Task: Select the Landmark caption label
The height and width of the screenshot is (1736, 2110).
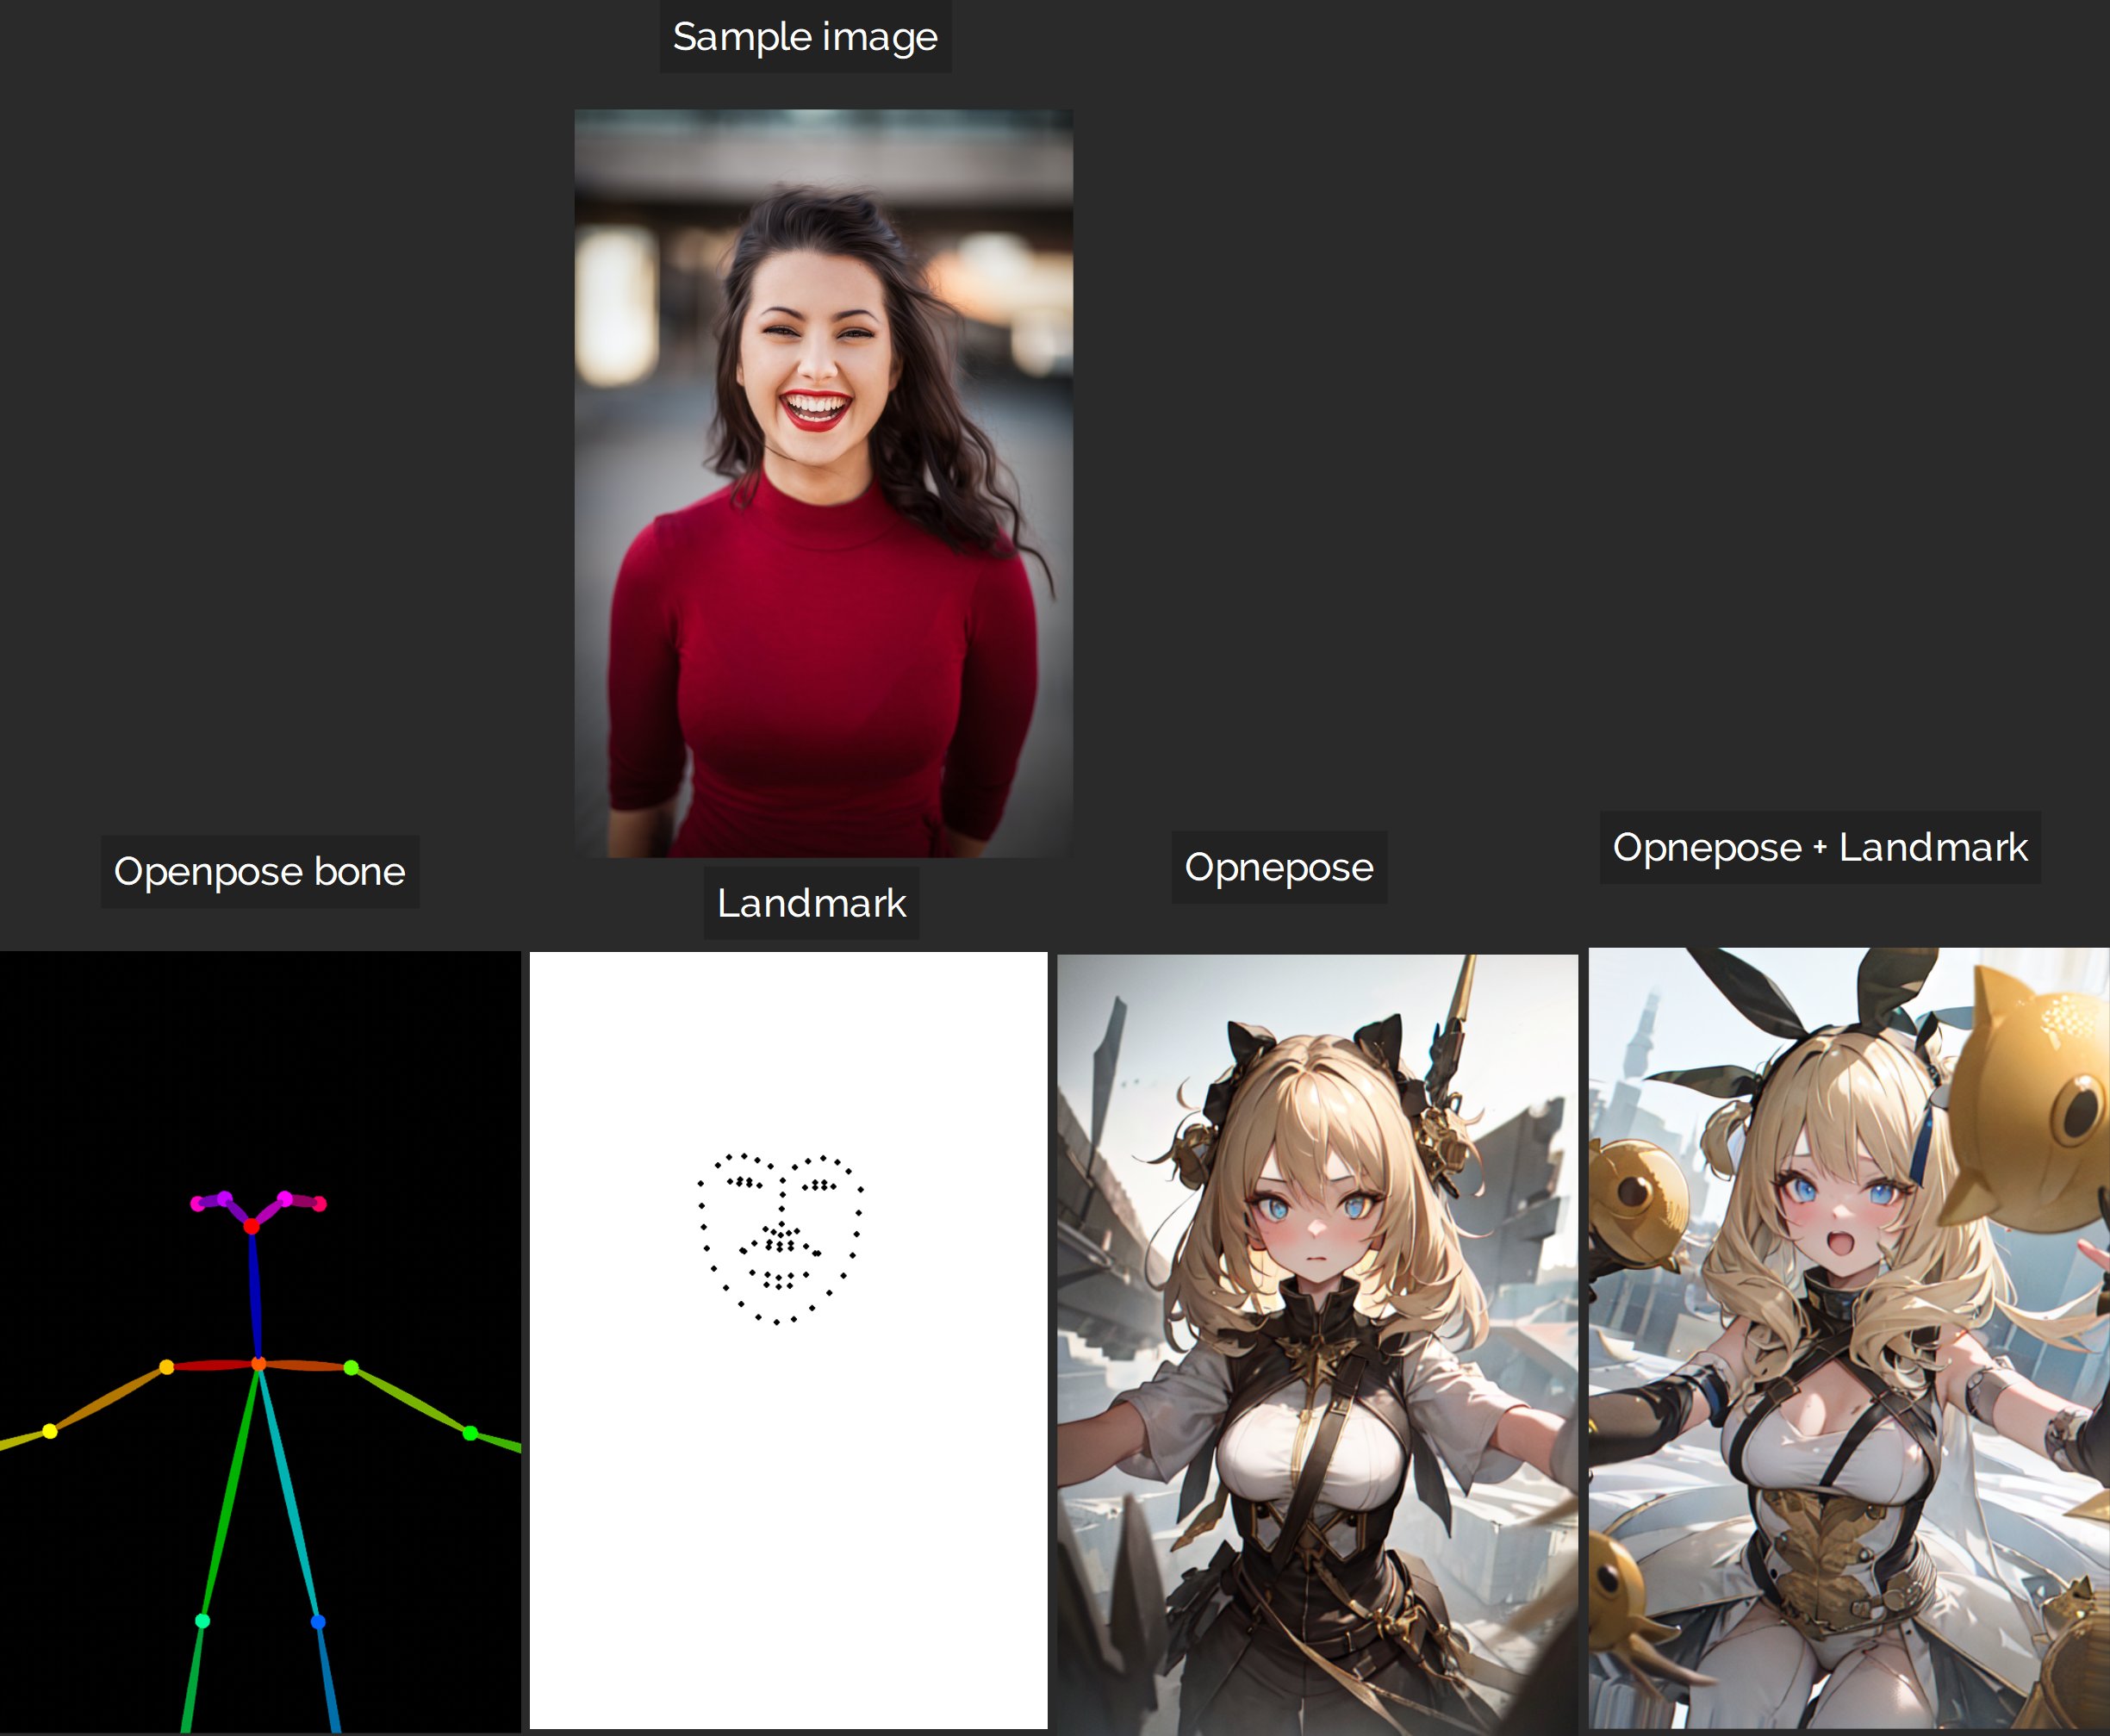Action: click(811, 903)
